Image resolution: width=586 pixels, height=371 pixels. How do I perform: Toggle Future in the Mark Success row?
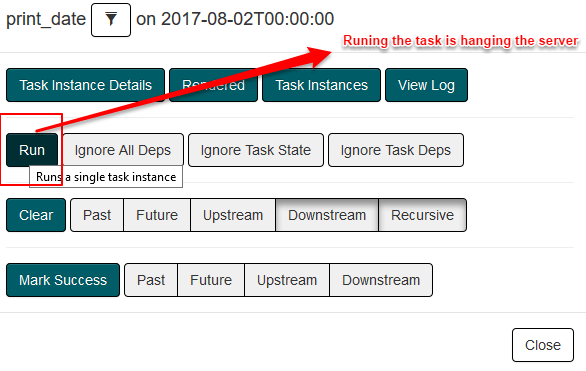point(211,280)
